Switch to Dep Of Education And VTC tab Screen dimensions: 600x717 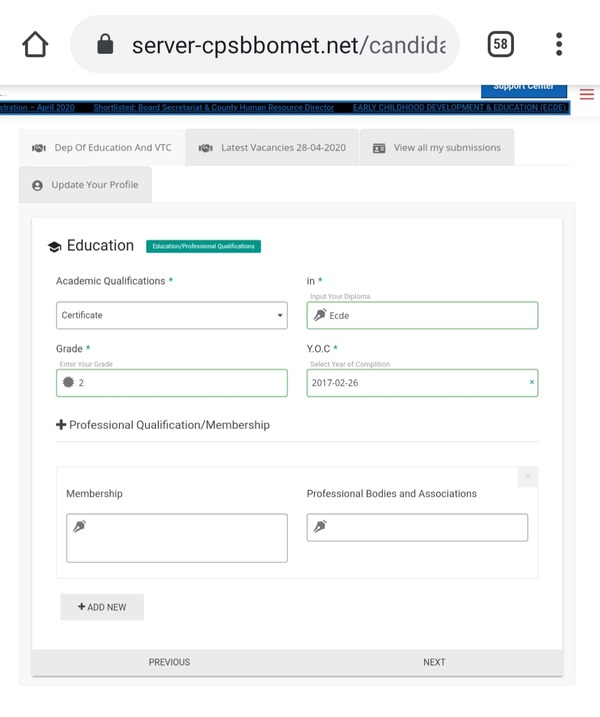tap(102, 148)
